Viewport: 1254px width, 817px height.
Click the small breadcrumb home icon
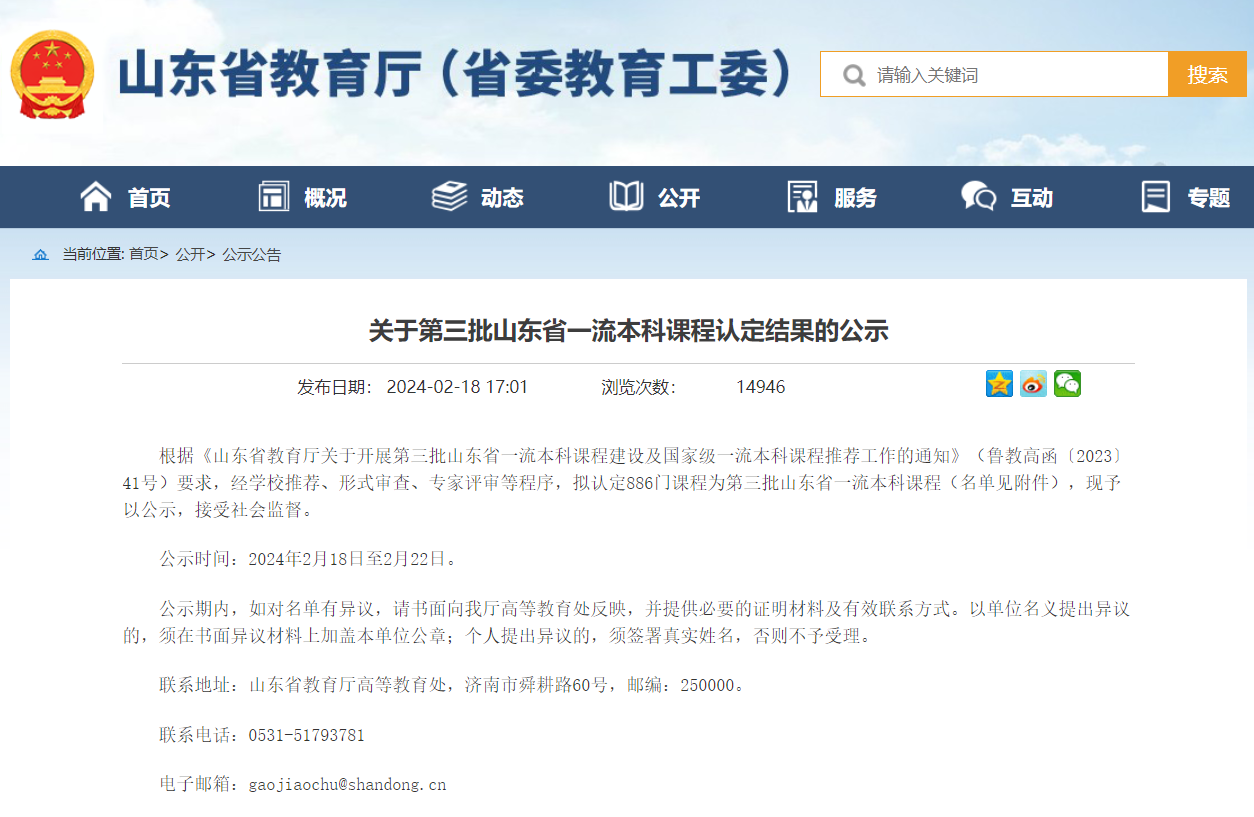40,255
